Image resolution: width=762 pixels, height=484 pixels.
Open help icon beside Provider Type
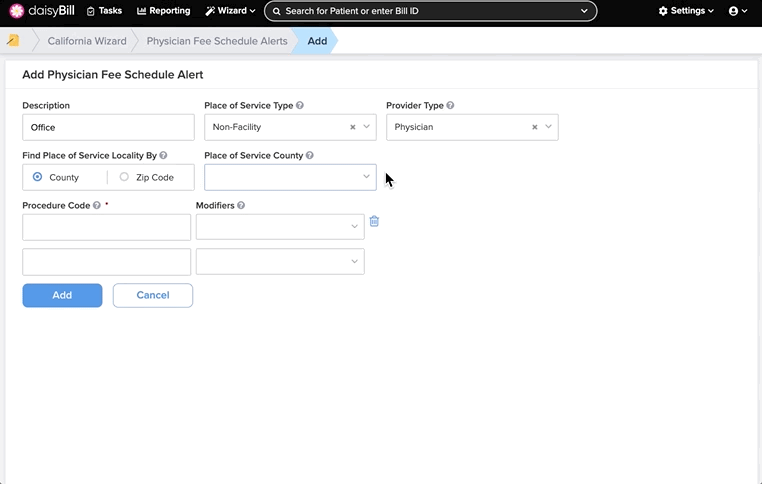450,105
